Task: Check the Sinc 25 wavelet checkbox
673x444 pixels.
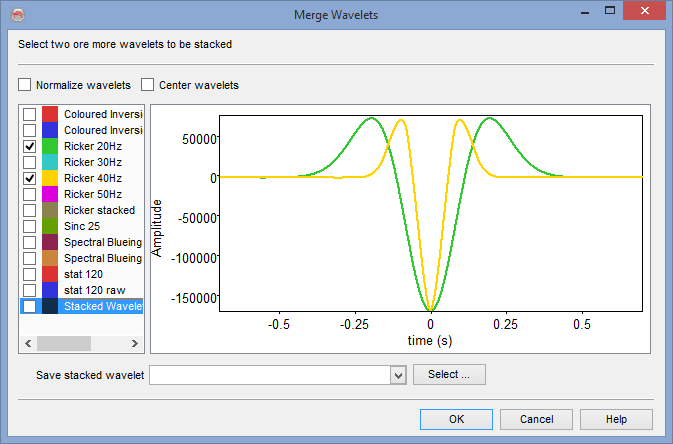Action: (x=30, y=226)
